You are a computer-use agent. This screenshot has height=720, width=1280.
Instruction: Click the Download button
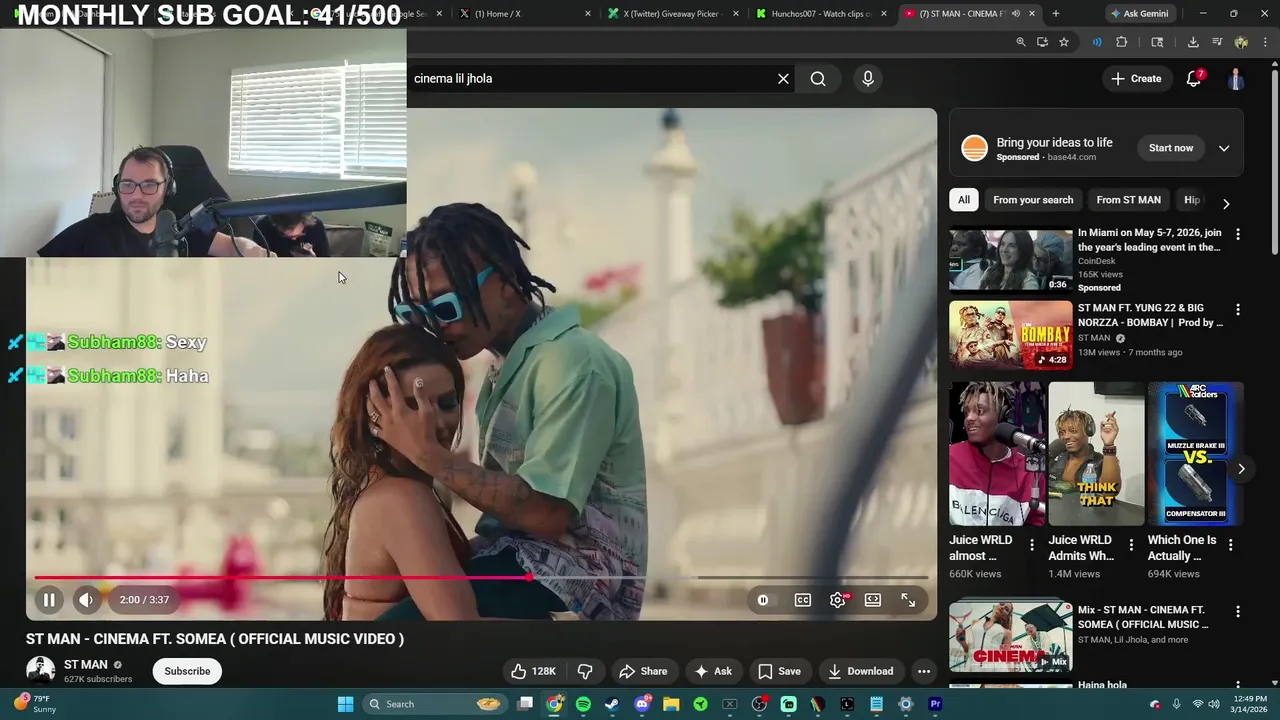861,671
